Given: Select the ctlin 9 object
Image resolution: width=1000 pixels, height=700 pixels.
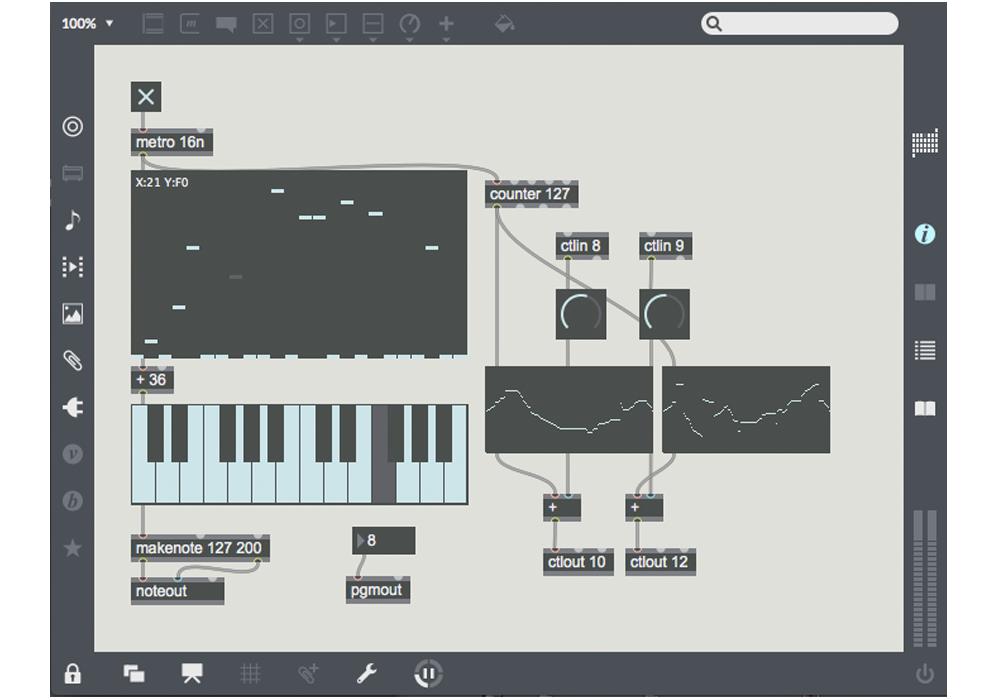Looking at the screenshot, I should pyautogui.click(x=665, y=246).
